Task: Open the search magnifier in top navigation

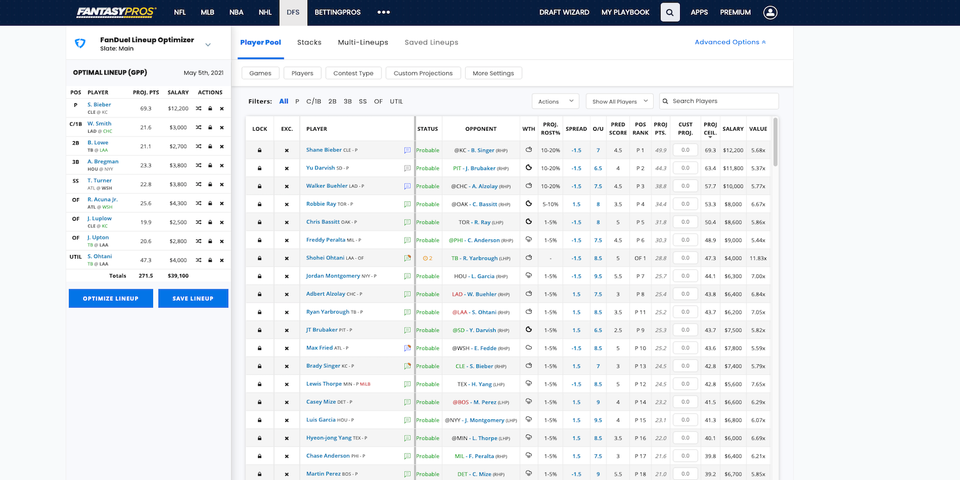Action: point(670,12)
